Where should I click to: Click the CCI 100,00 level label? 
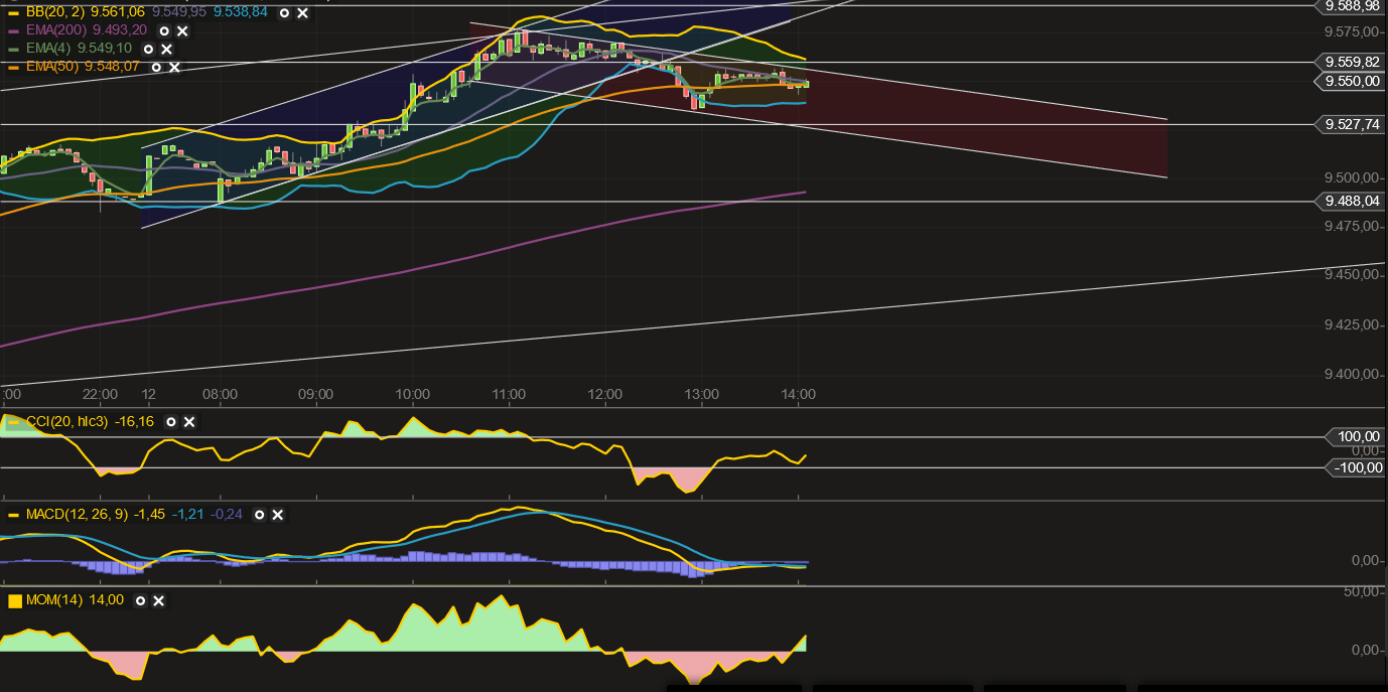(x=1354, y=437)
